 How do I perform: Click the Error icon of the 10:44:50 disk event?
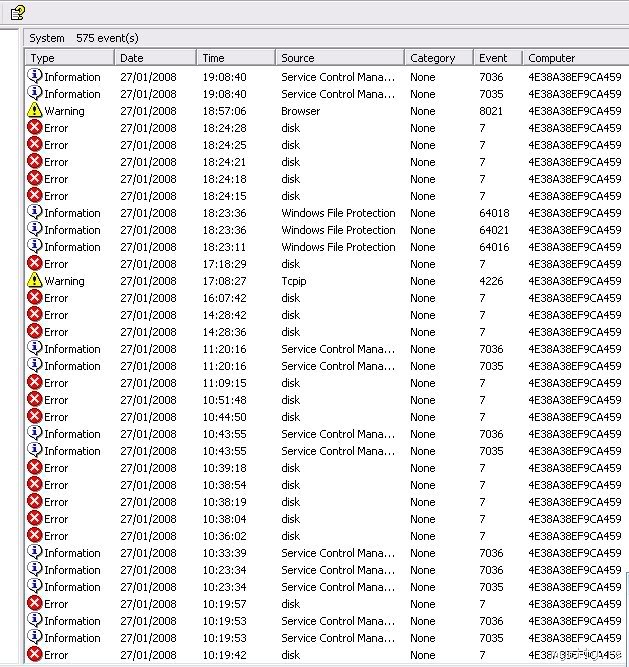coord(34,416)
